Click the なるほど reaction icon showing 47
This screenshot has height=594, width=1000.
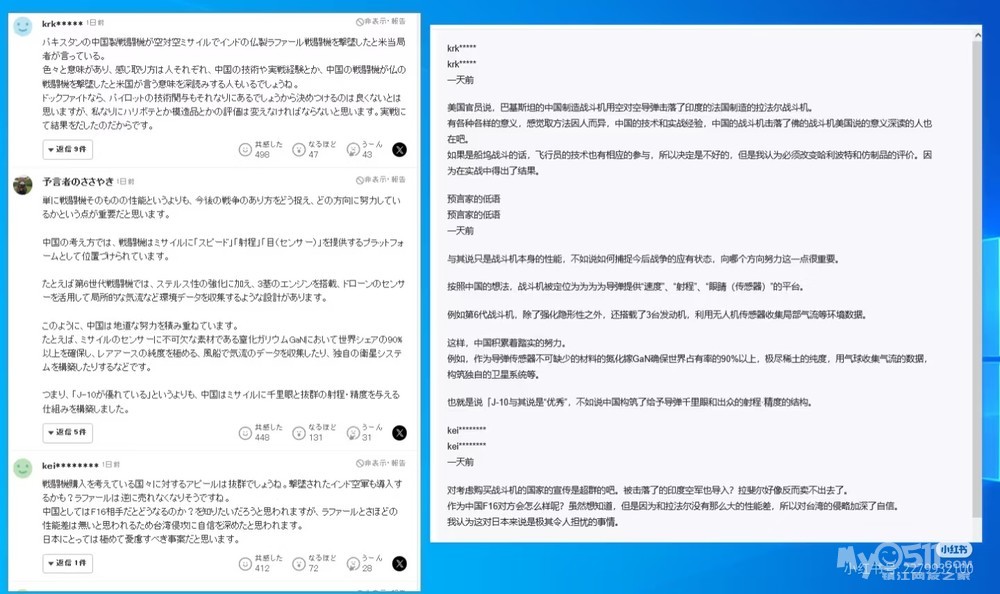(298, 150)
